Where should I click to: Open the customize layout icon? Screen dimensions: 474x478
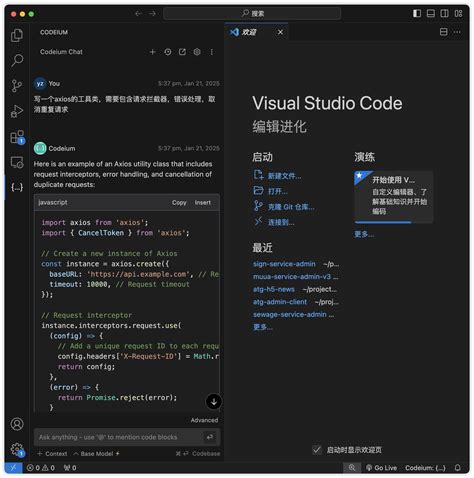point(458,13)
